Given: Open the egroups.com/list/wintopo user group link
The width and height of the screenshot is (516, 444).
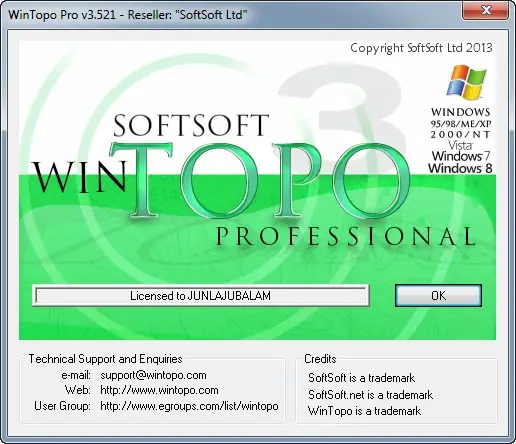Looking at the screenshot, I should pos(189,406).
